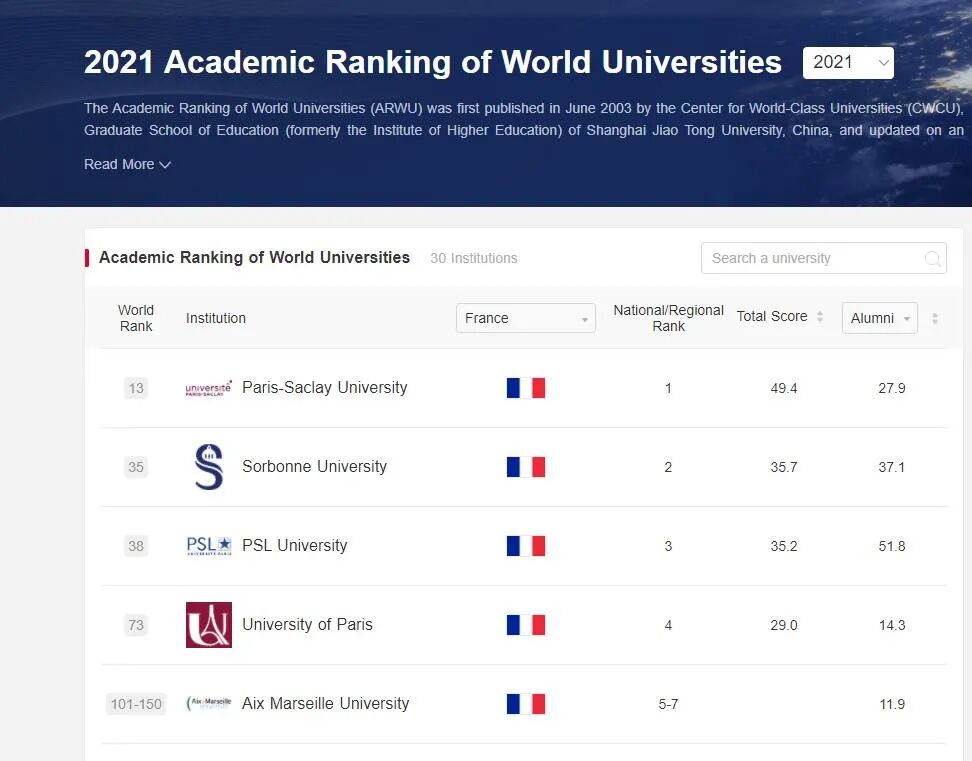
Task: Open the France country filter dropdown
Action: pyautogui.click(x=526, y=318)
